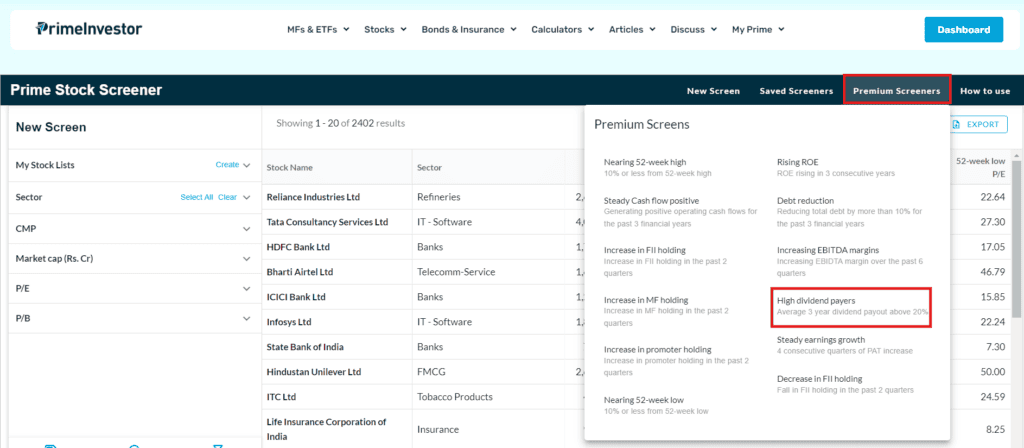
Task: Click the Sector column header
Action: click(429, 168)
